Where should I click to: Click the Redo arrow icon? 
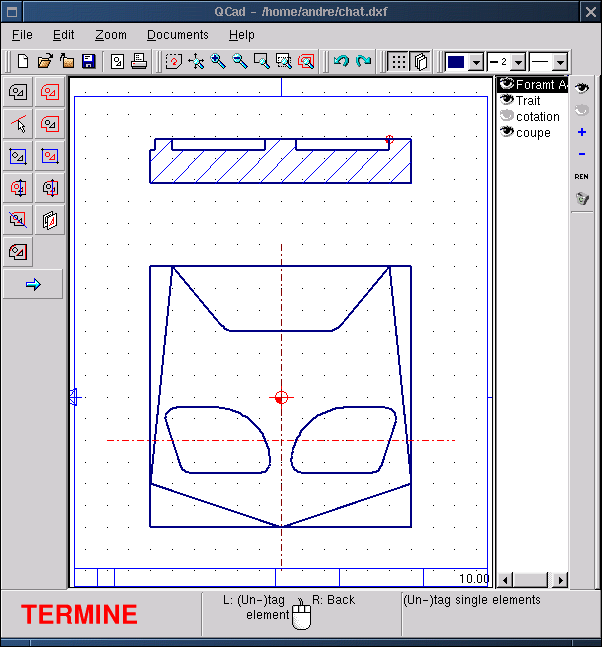(x=363, y=61)
